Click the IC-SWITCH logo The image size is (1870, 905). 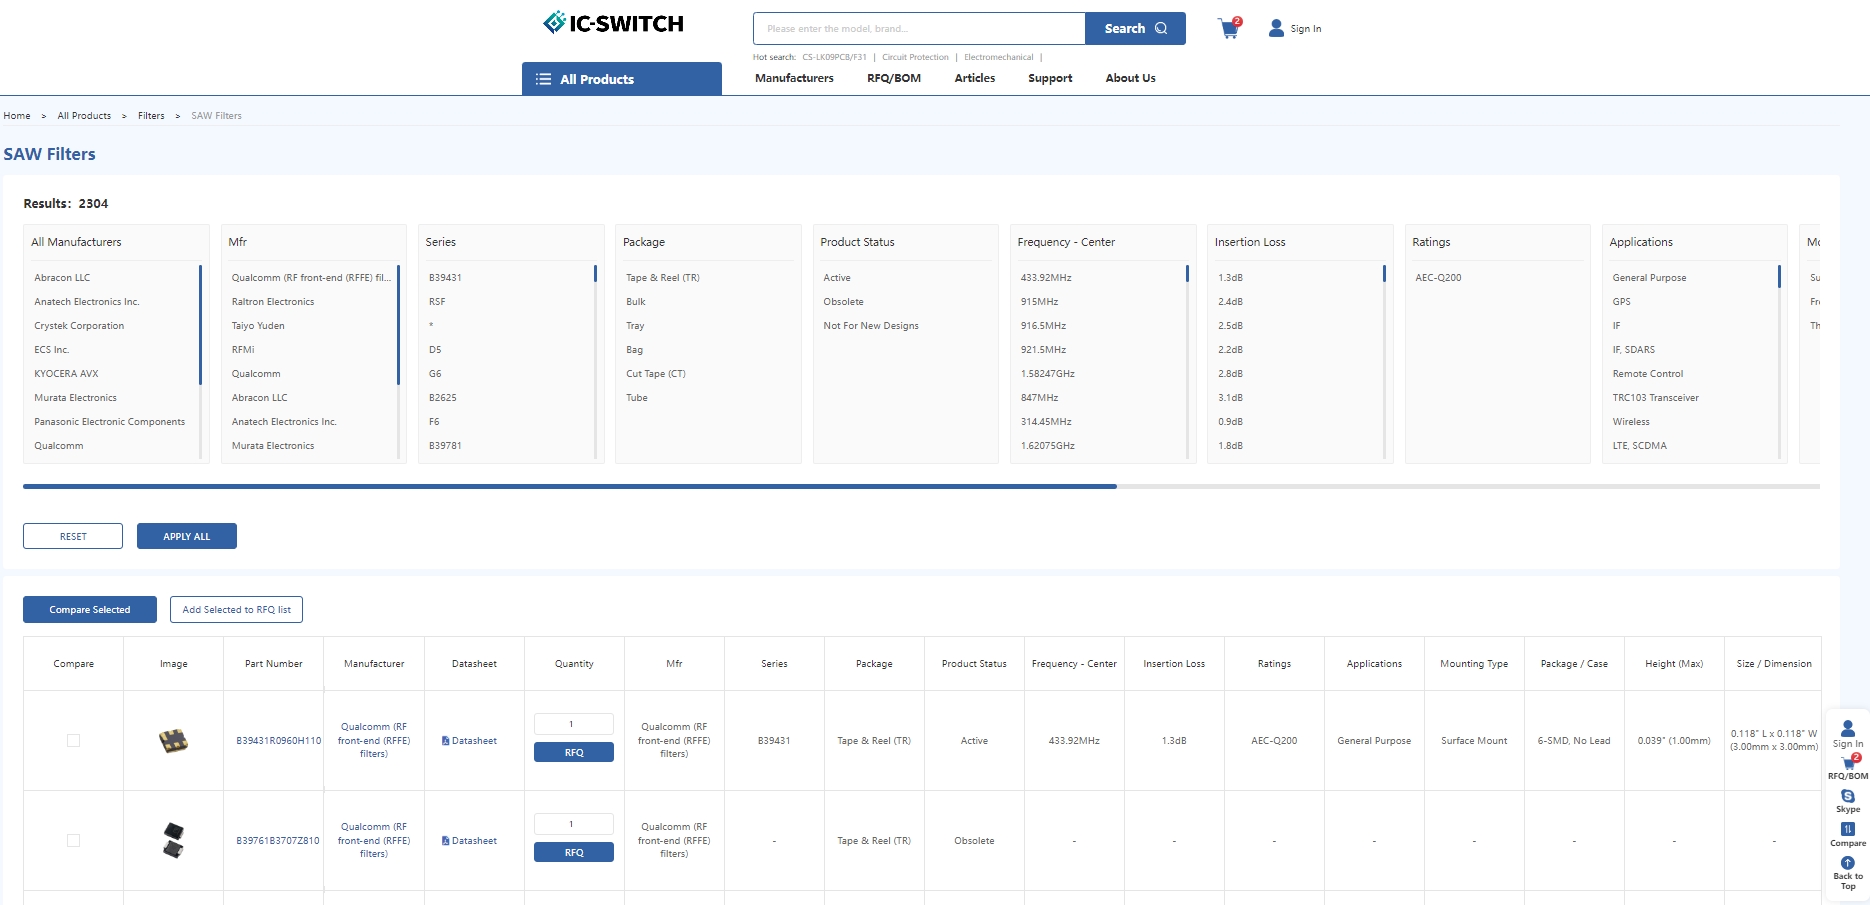(x=613, y=23)
